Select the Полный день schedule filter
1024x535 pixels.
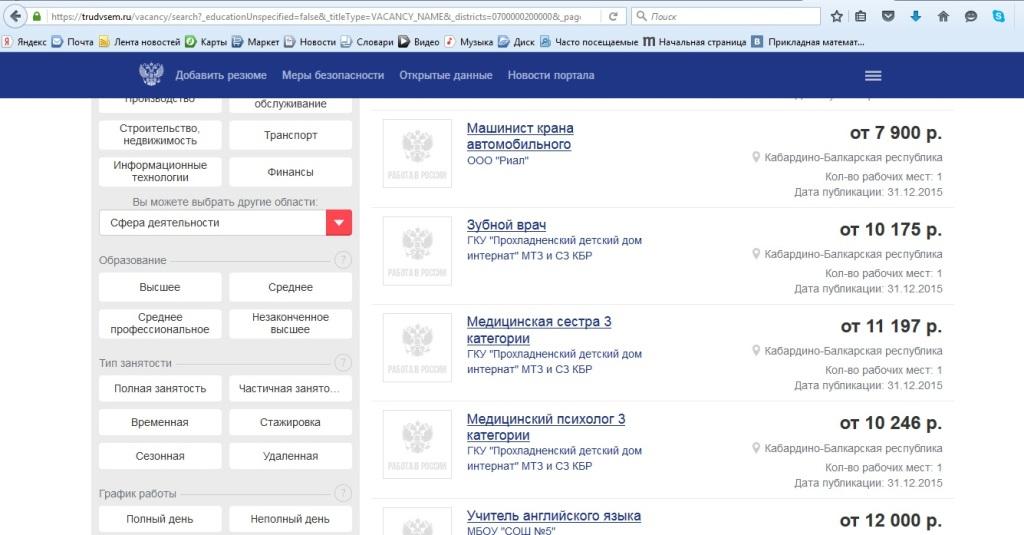click(x=160, y=519)
